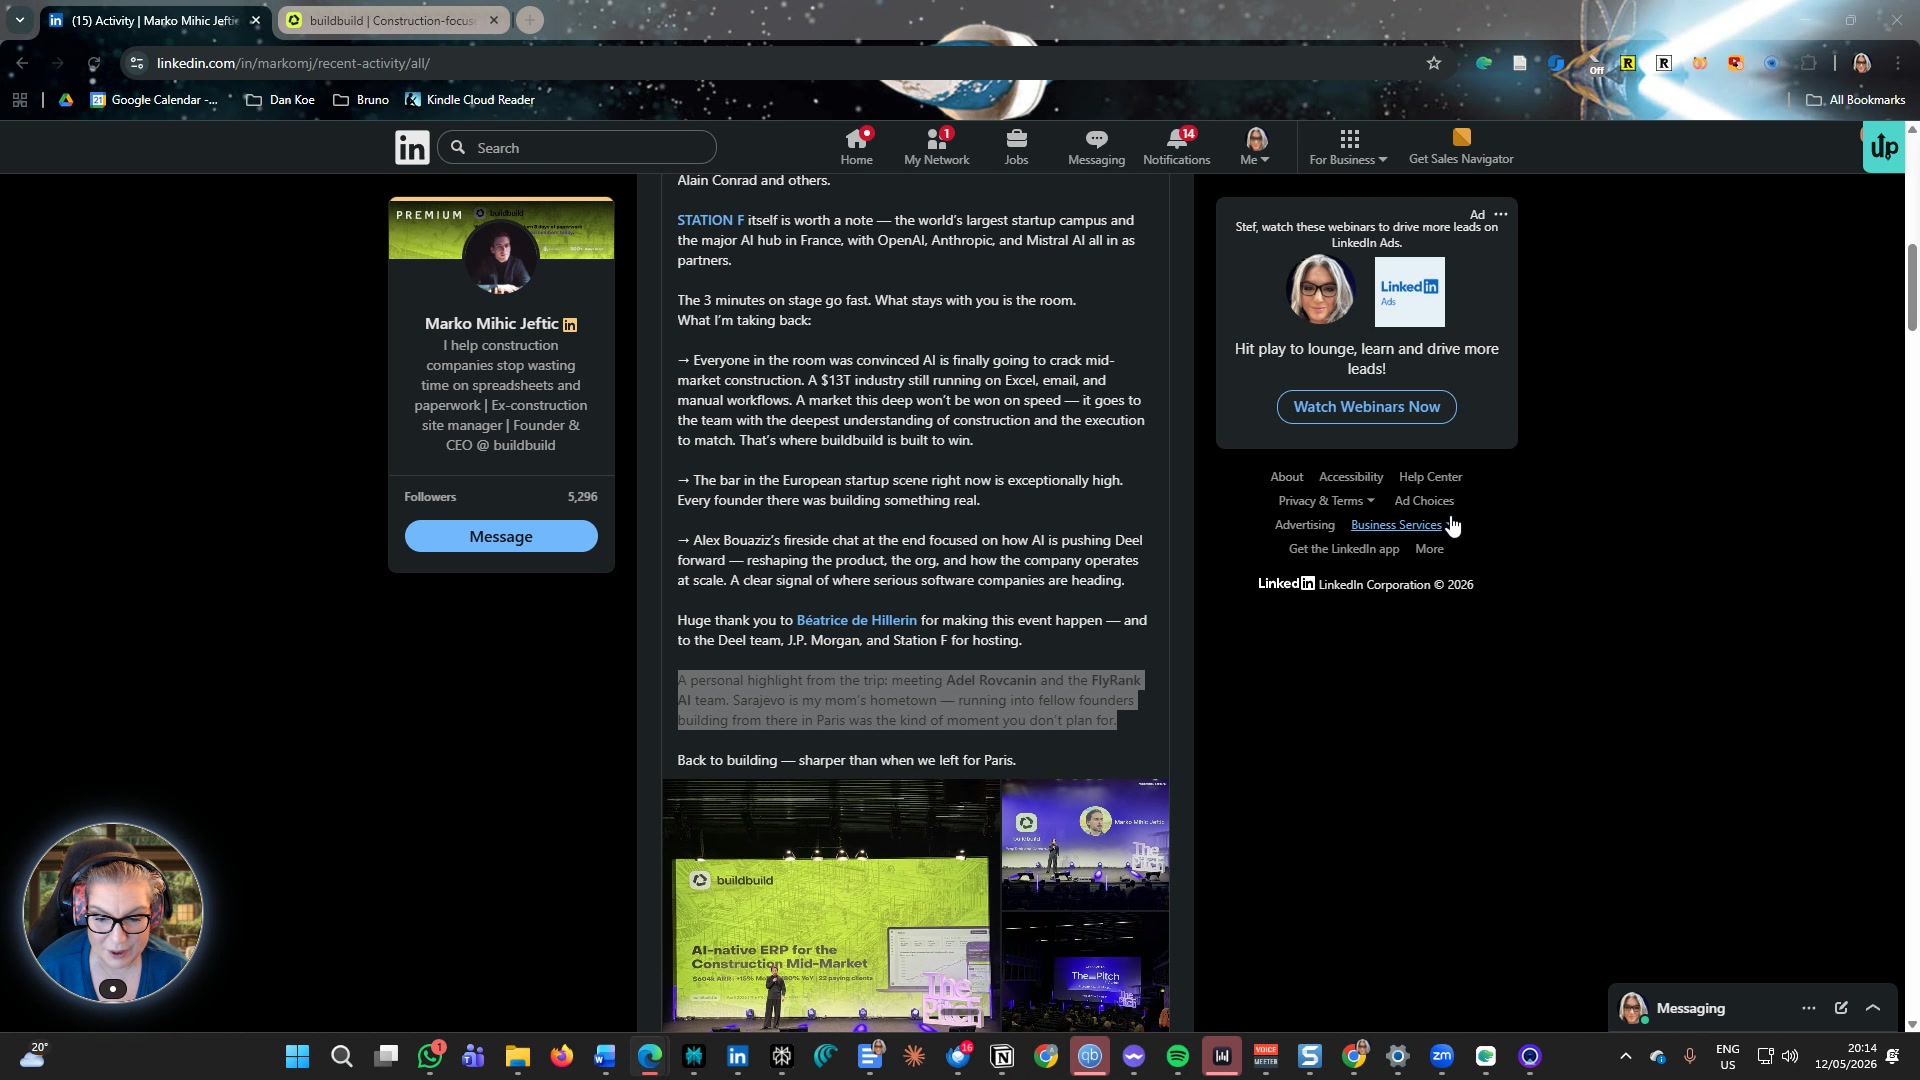The width and height of the screenshot is (1920, 1080).
Task: Open the Chrome apps grid in bookmarks bar
Action: pyautogui.click(x=19, y=100)
